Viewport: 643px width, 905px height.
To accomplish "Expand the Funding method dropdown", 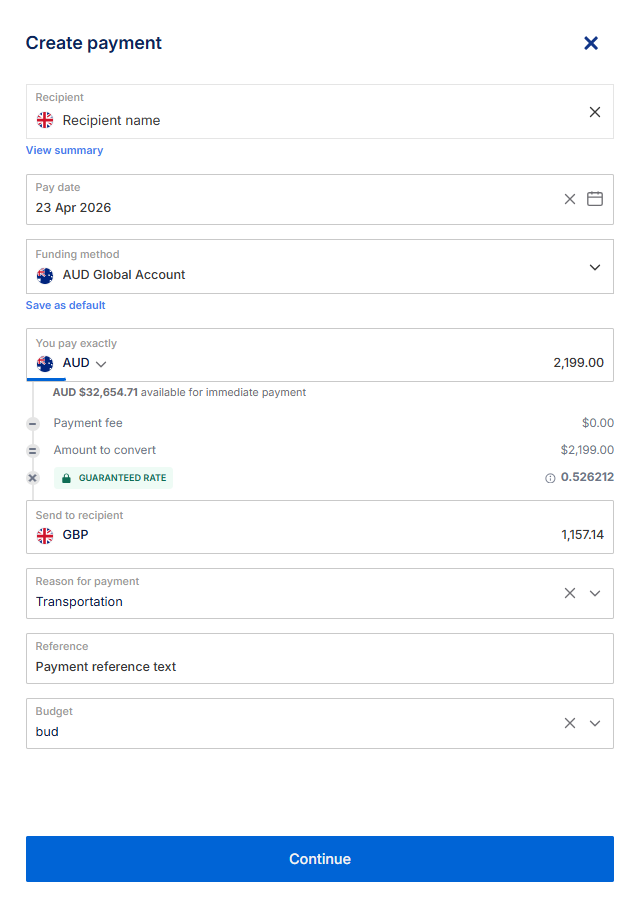I will 595,267.
